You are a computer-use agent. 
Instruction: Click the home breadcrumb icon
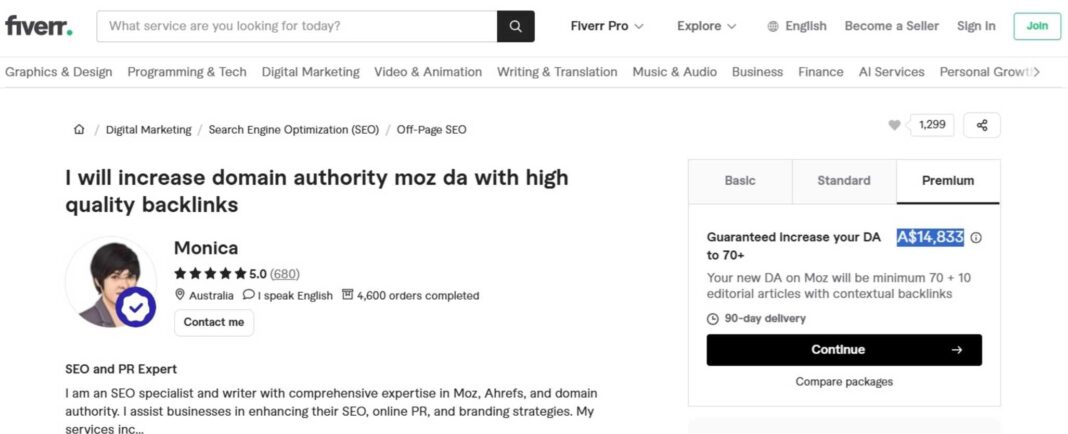click(x=79, y=129)
